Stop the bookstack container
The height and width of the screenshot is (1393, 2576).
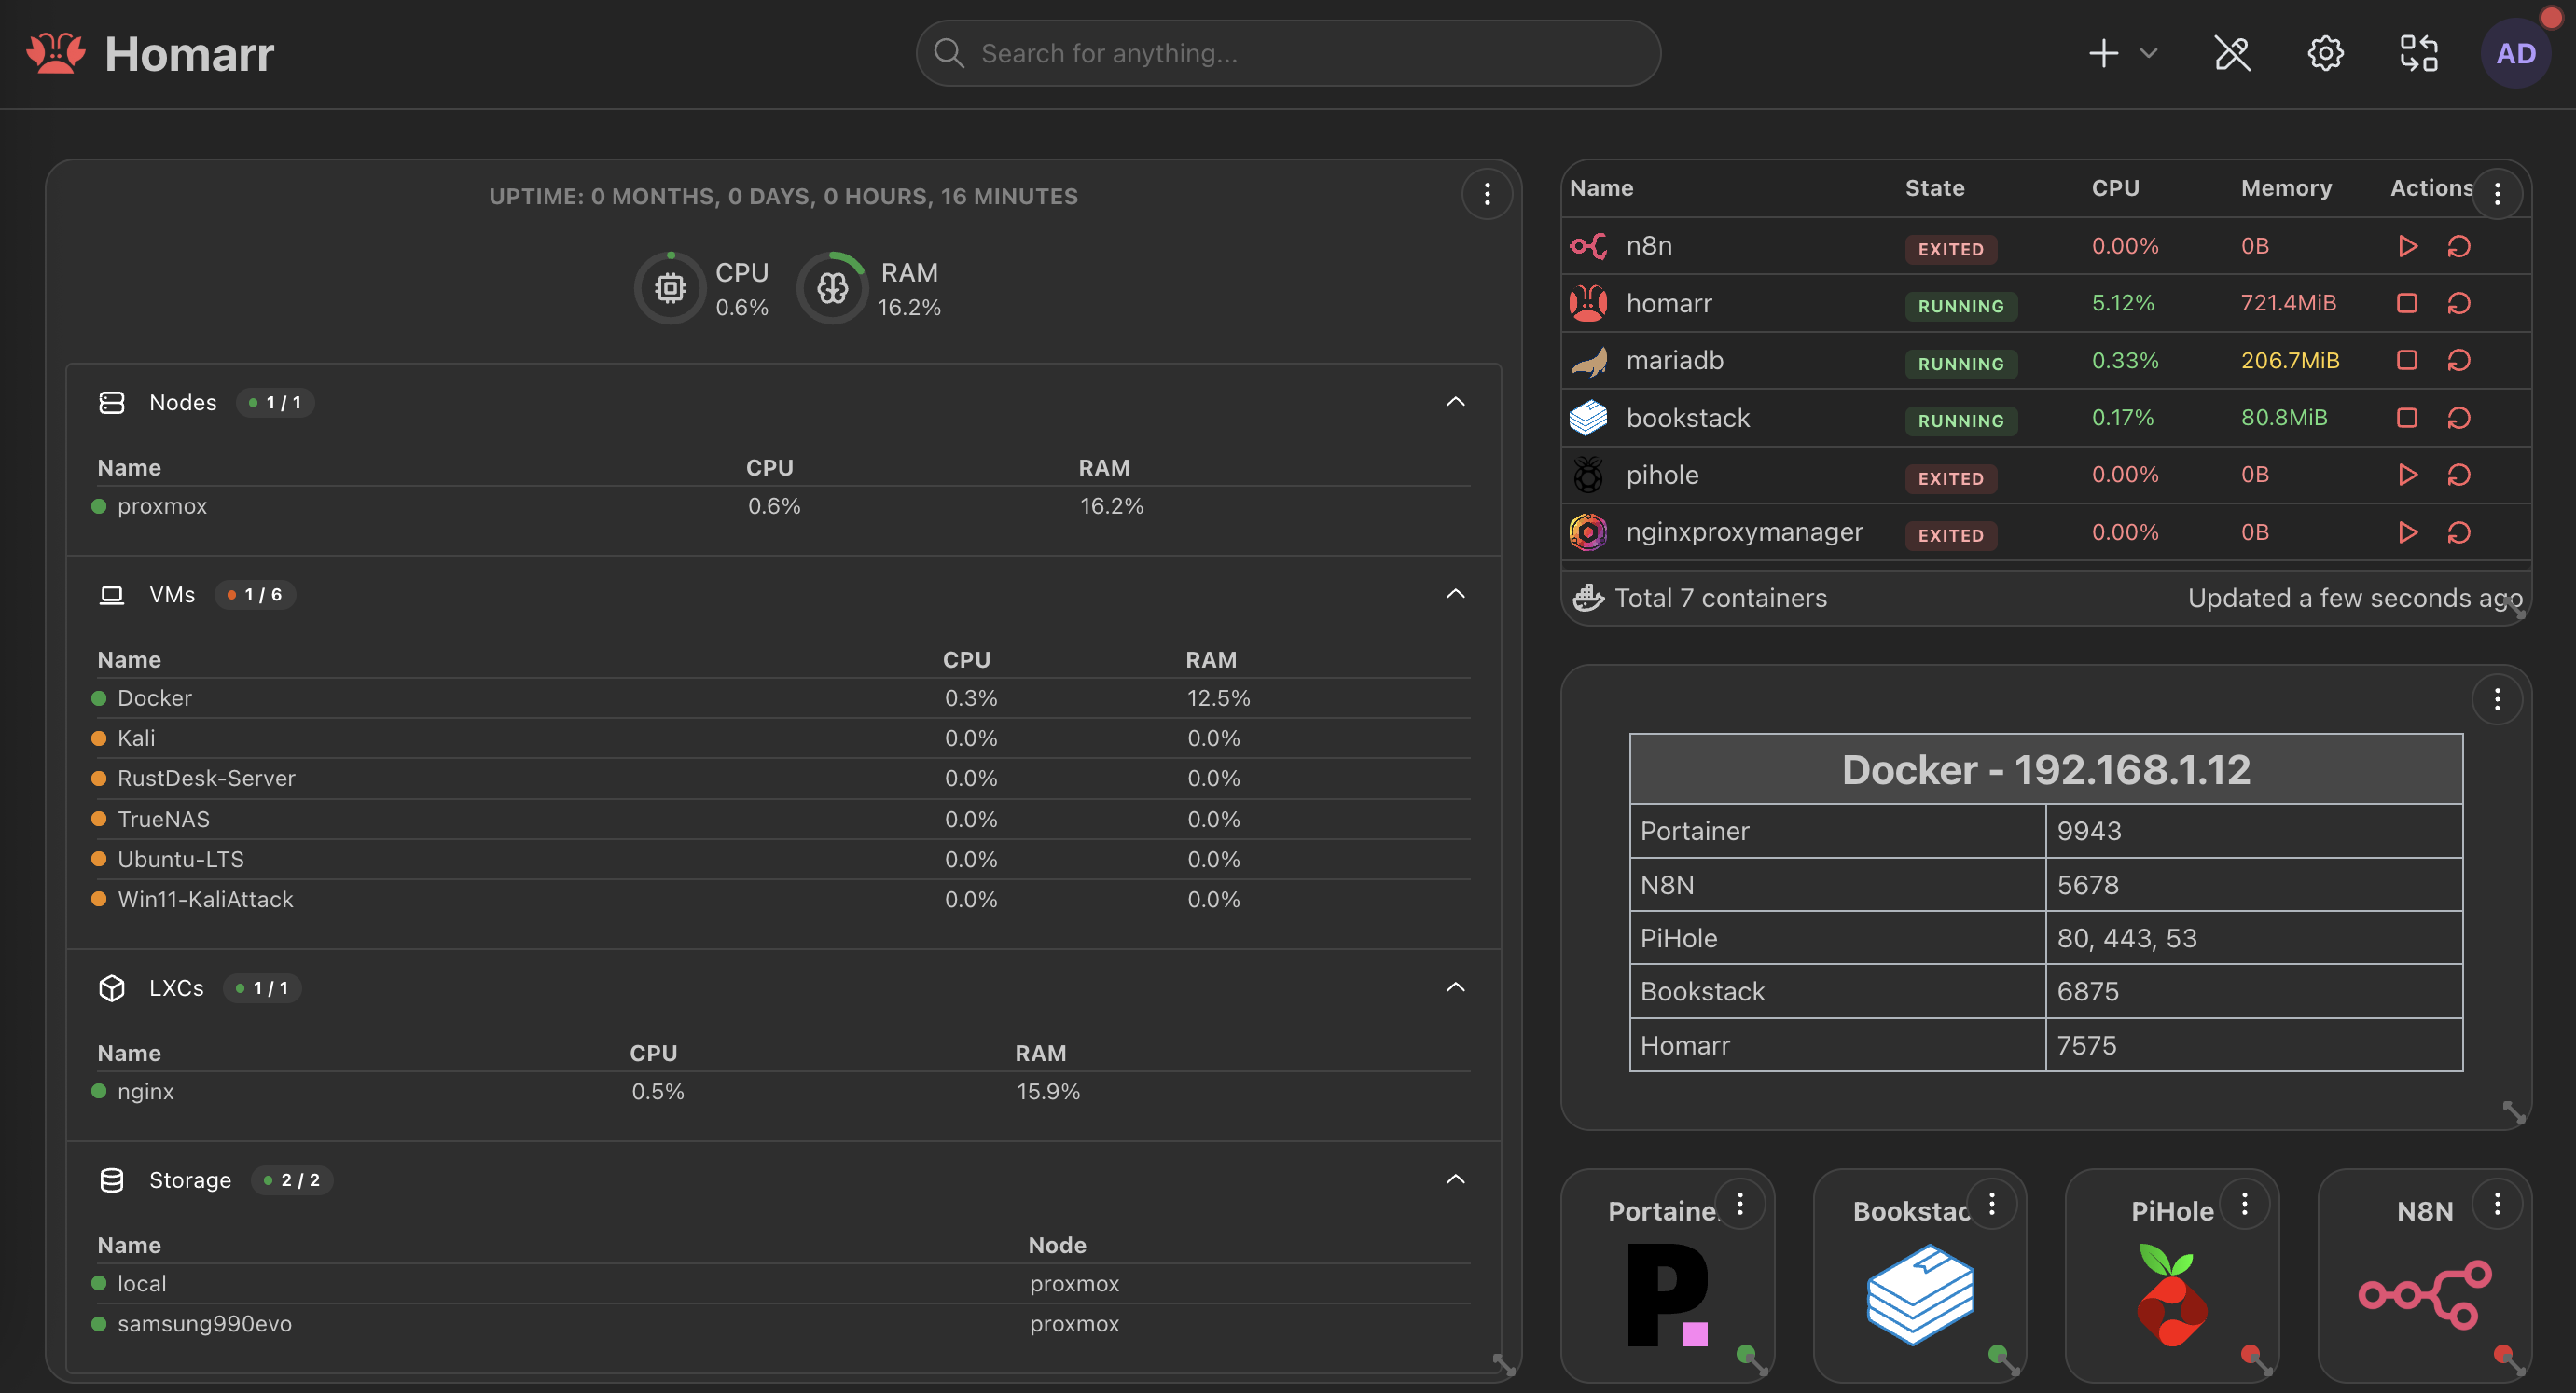click(x=2407, y=418)
